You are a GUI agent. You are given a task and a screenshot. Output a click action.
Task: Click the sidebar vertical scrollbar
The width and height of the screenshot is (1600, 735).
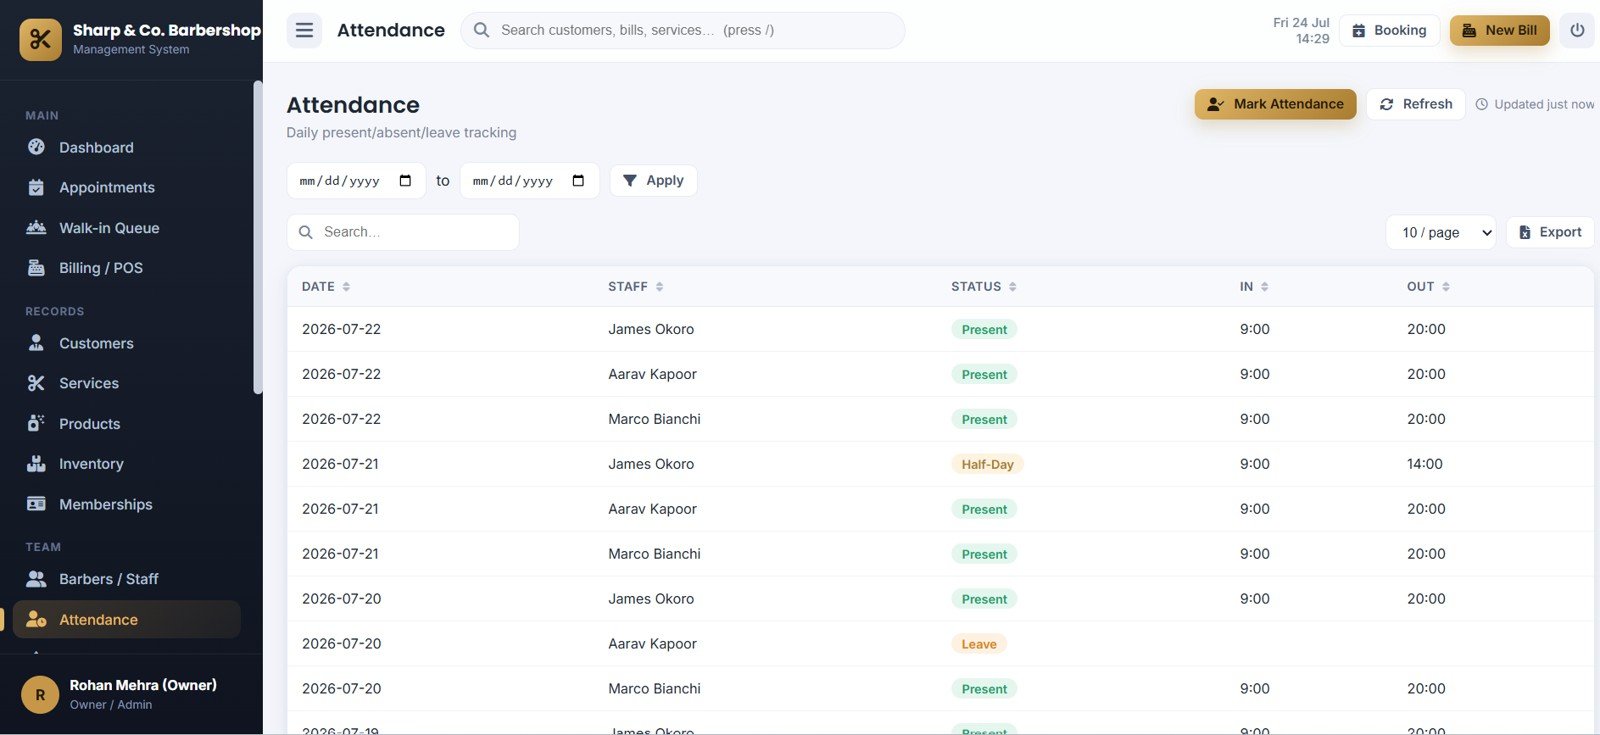[258, 238]
